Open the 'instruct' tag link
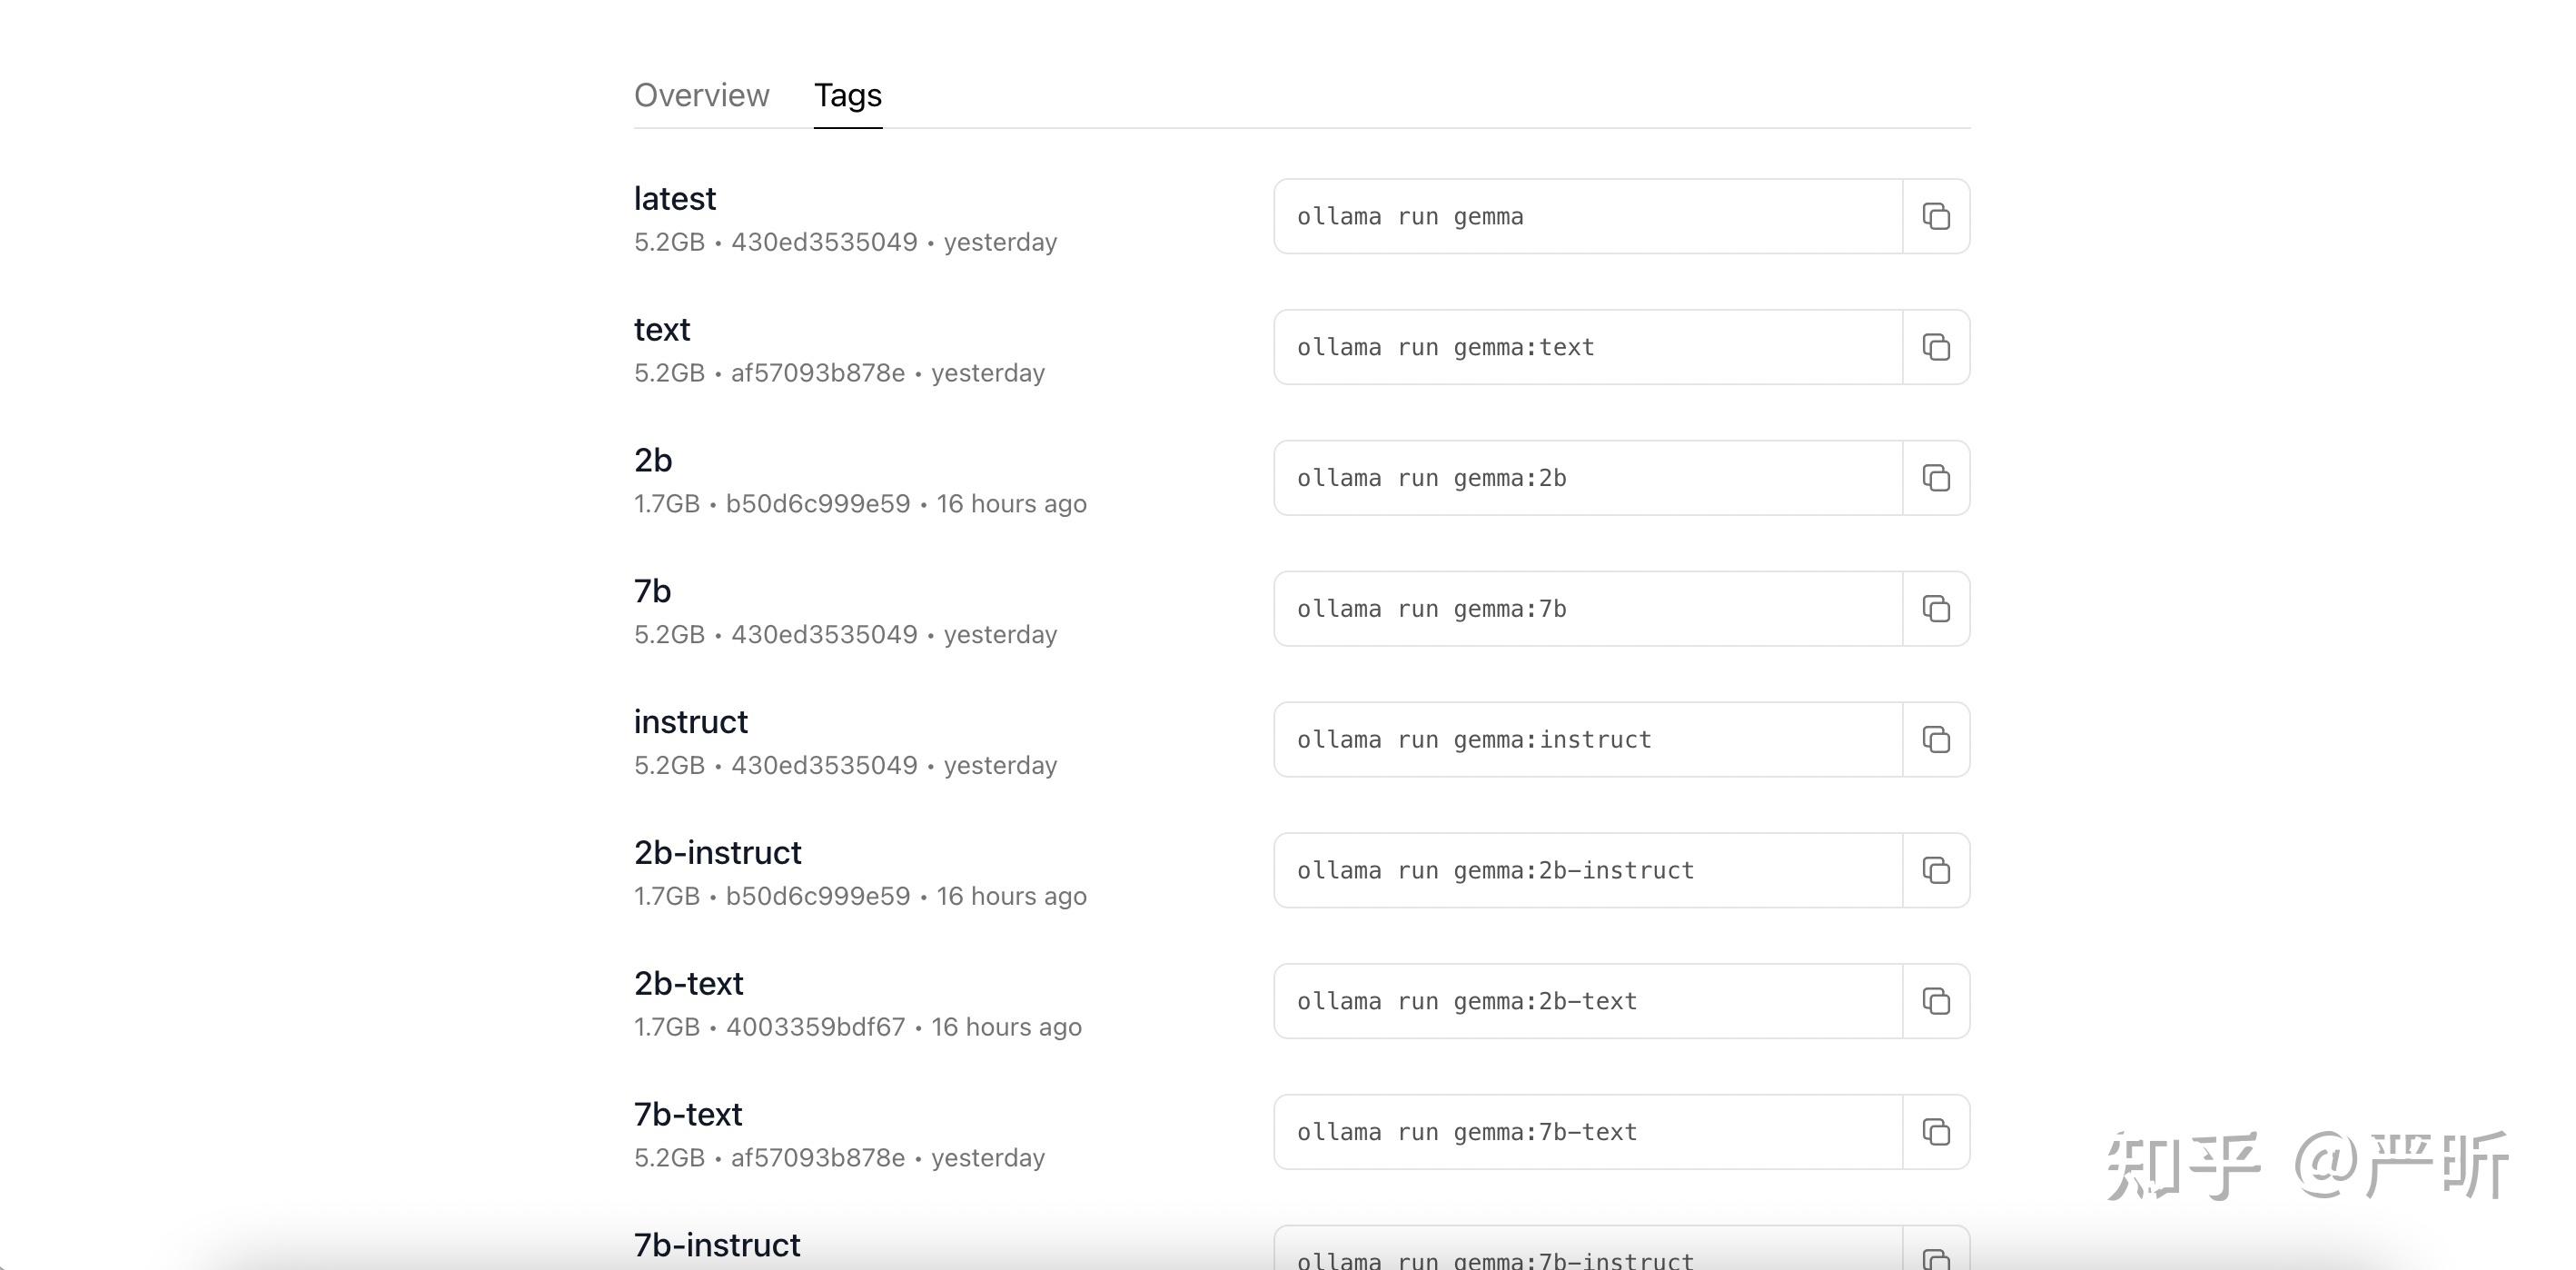The width and height of the screenshot is (2576, 1270). 691,722
